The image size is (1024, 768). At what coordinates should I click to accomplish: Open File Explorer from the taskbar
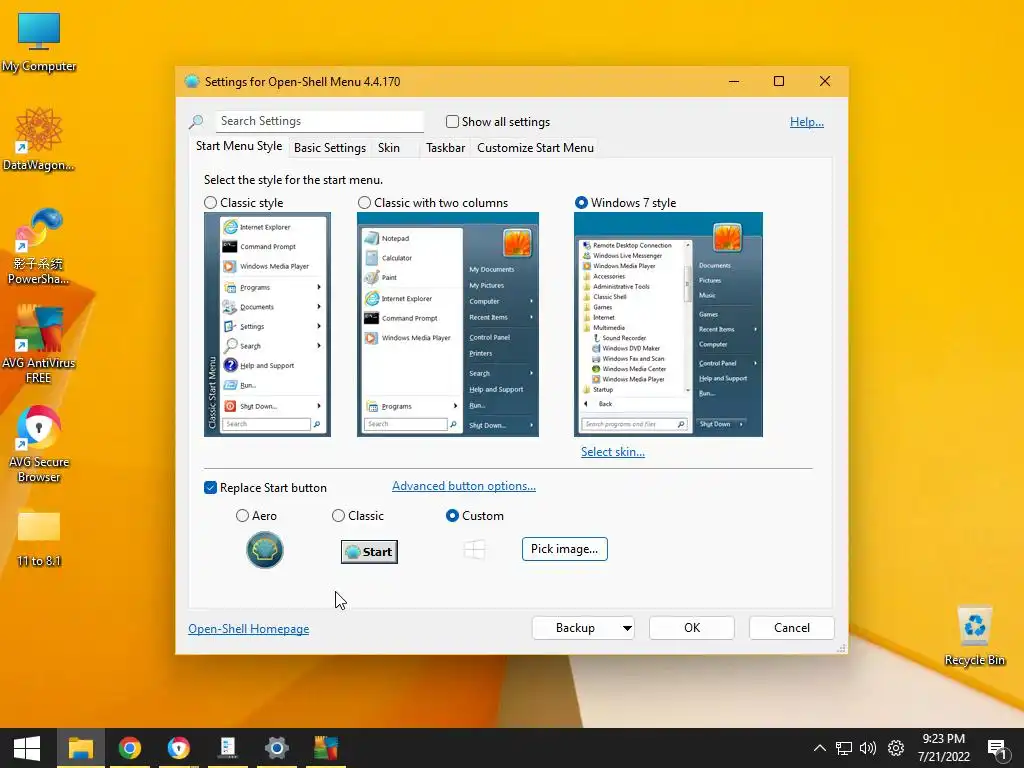80,748
